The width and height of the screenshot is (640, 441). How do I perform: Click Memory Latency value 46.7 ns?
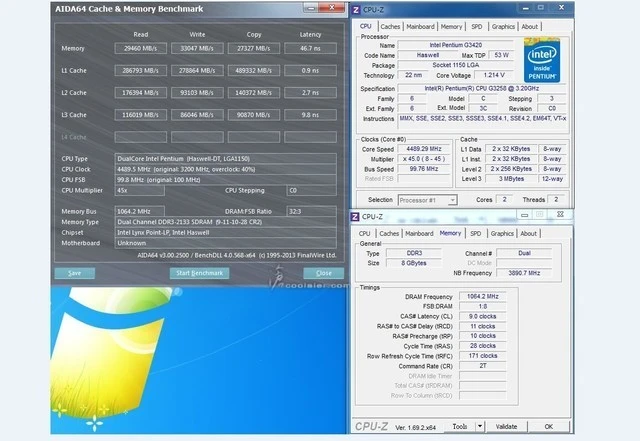pyautogui.click(x=310, y=48)
